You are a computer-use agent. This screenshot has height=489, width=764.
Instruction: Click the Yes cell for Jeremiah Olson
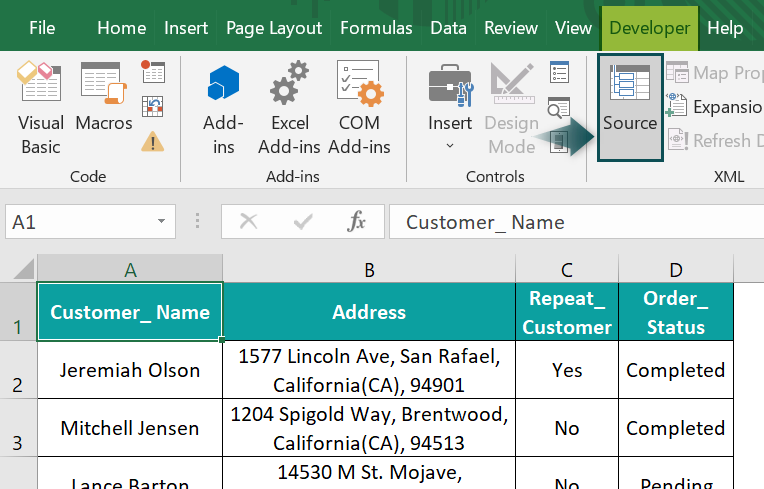(x=567, y=370)
